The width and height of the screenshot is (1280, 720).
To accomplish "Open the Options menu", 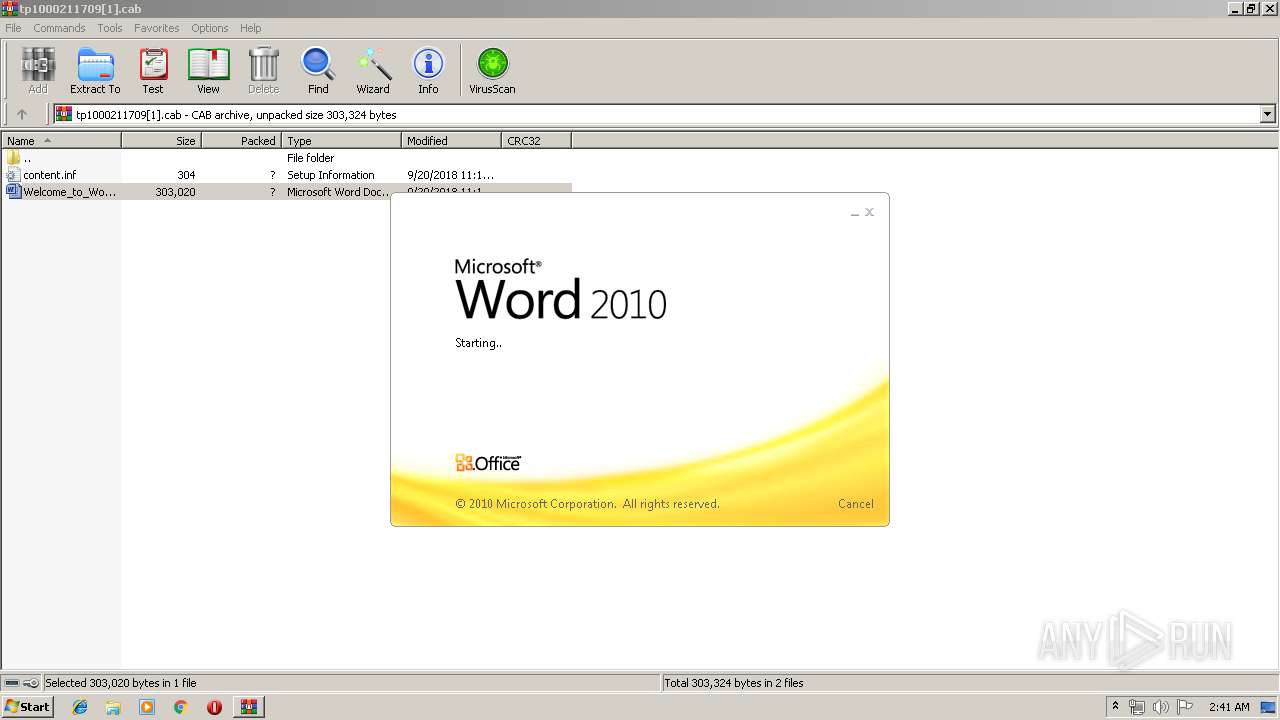I will pos(210,28).
